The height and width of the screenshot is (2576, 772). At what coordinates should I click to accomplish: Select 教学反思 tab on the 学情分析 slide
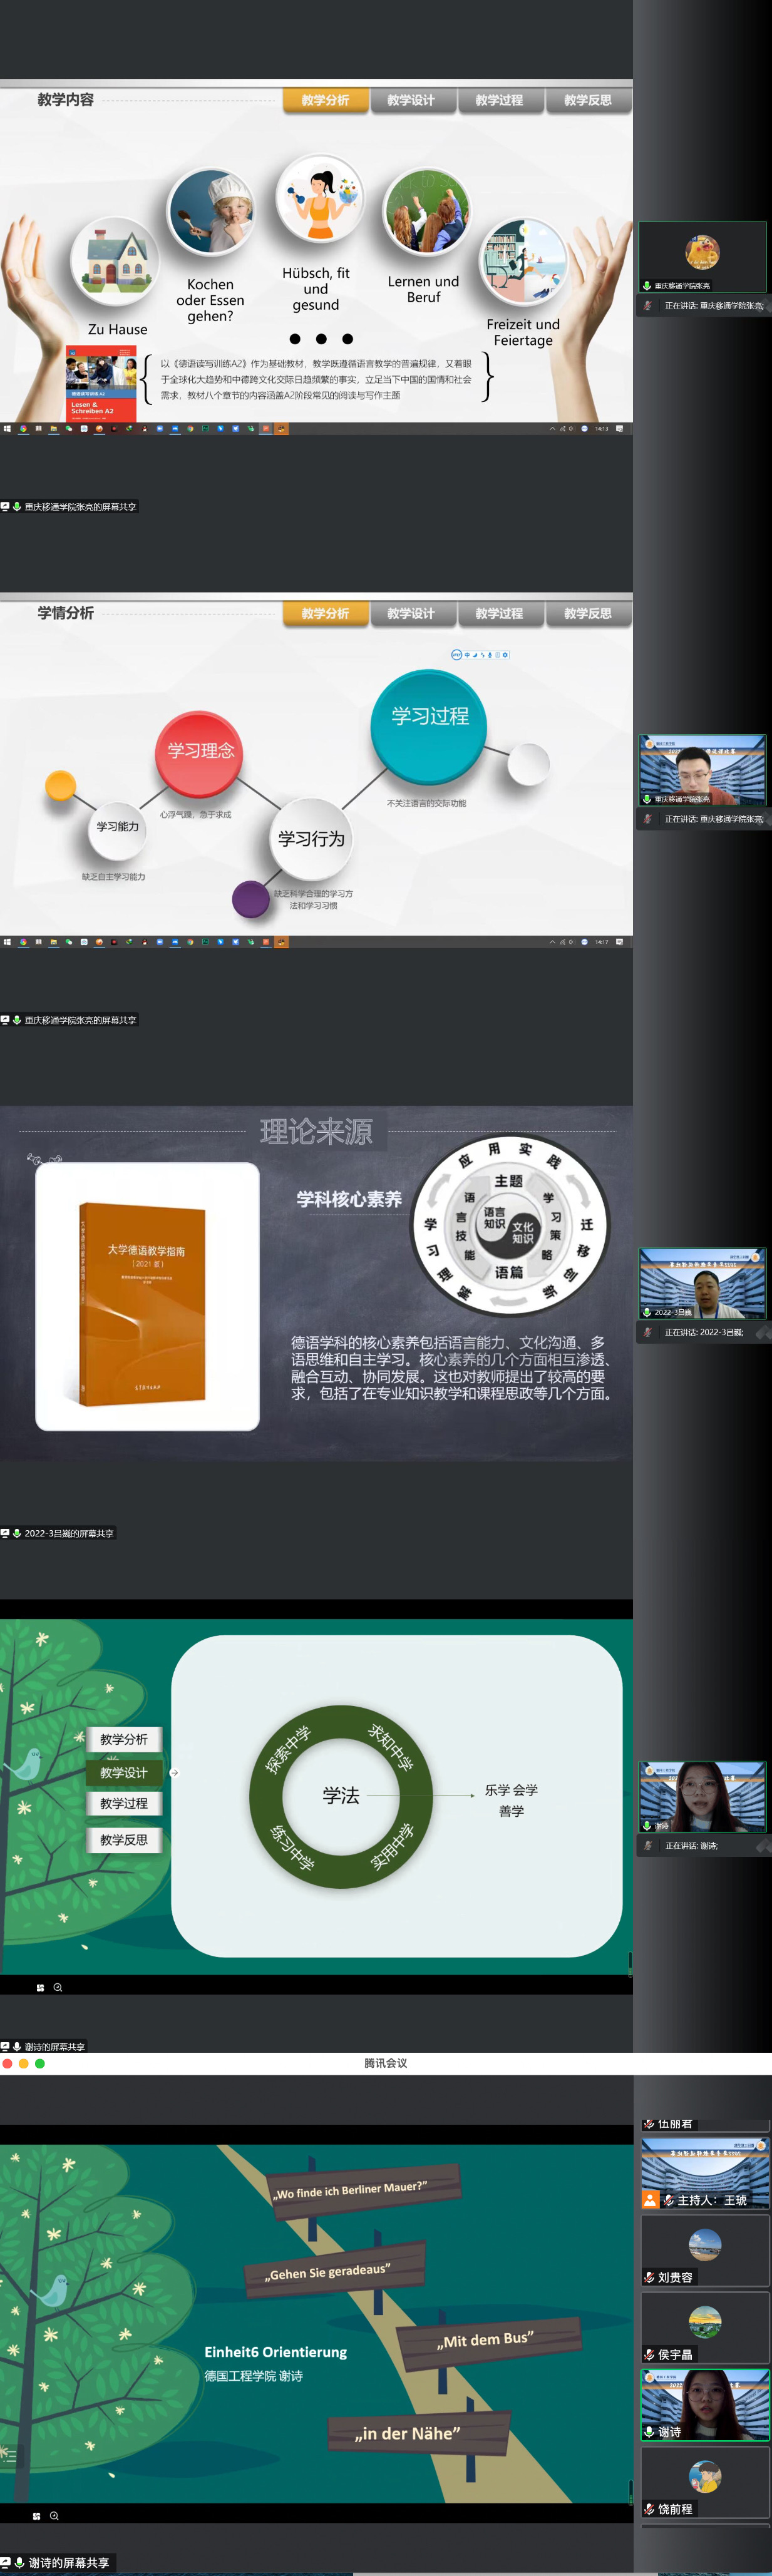(587, 613)
